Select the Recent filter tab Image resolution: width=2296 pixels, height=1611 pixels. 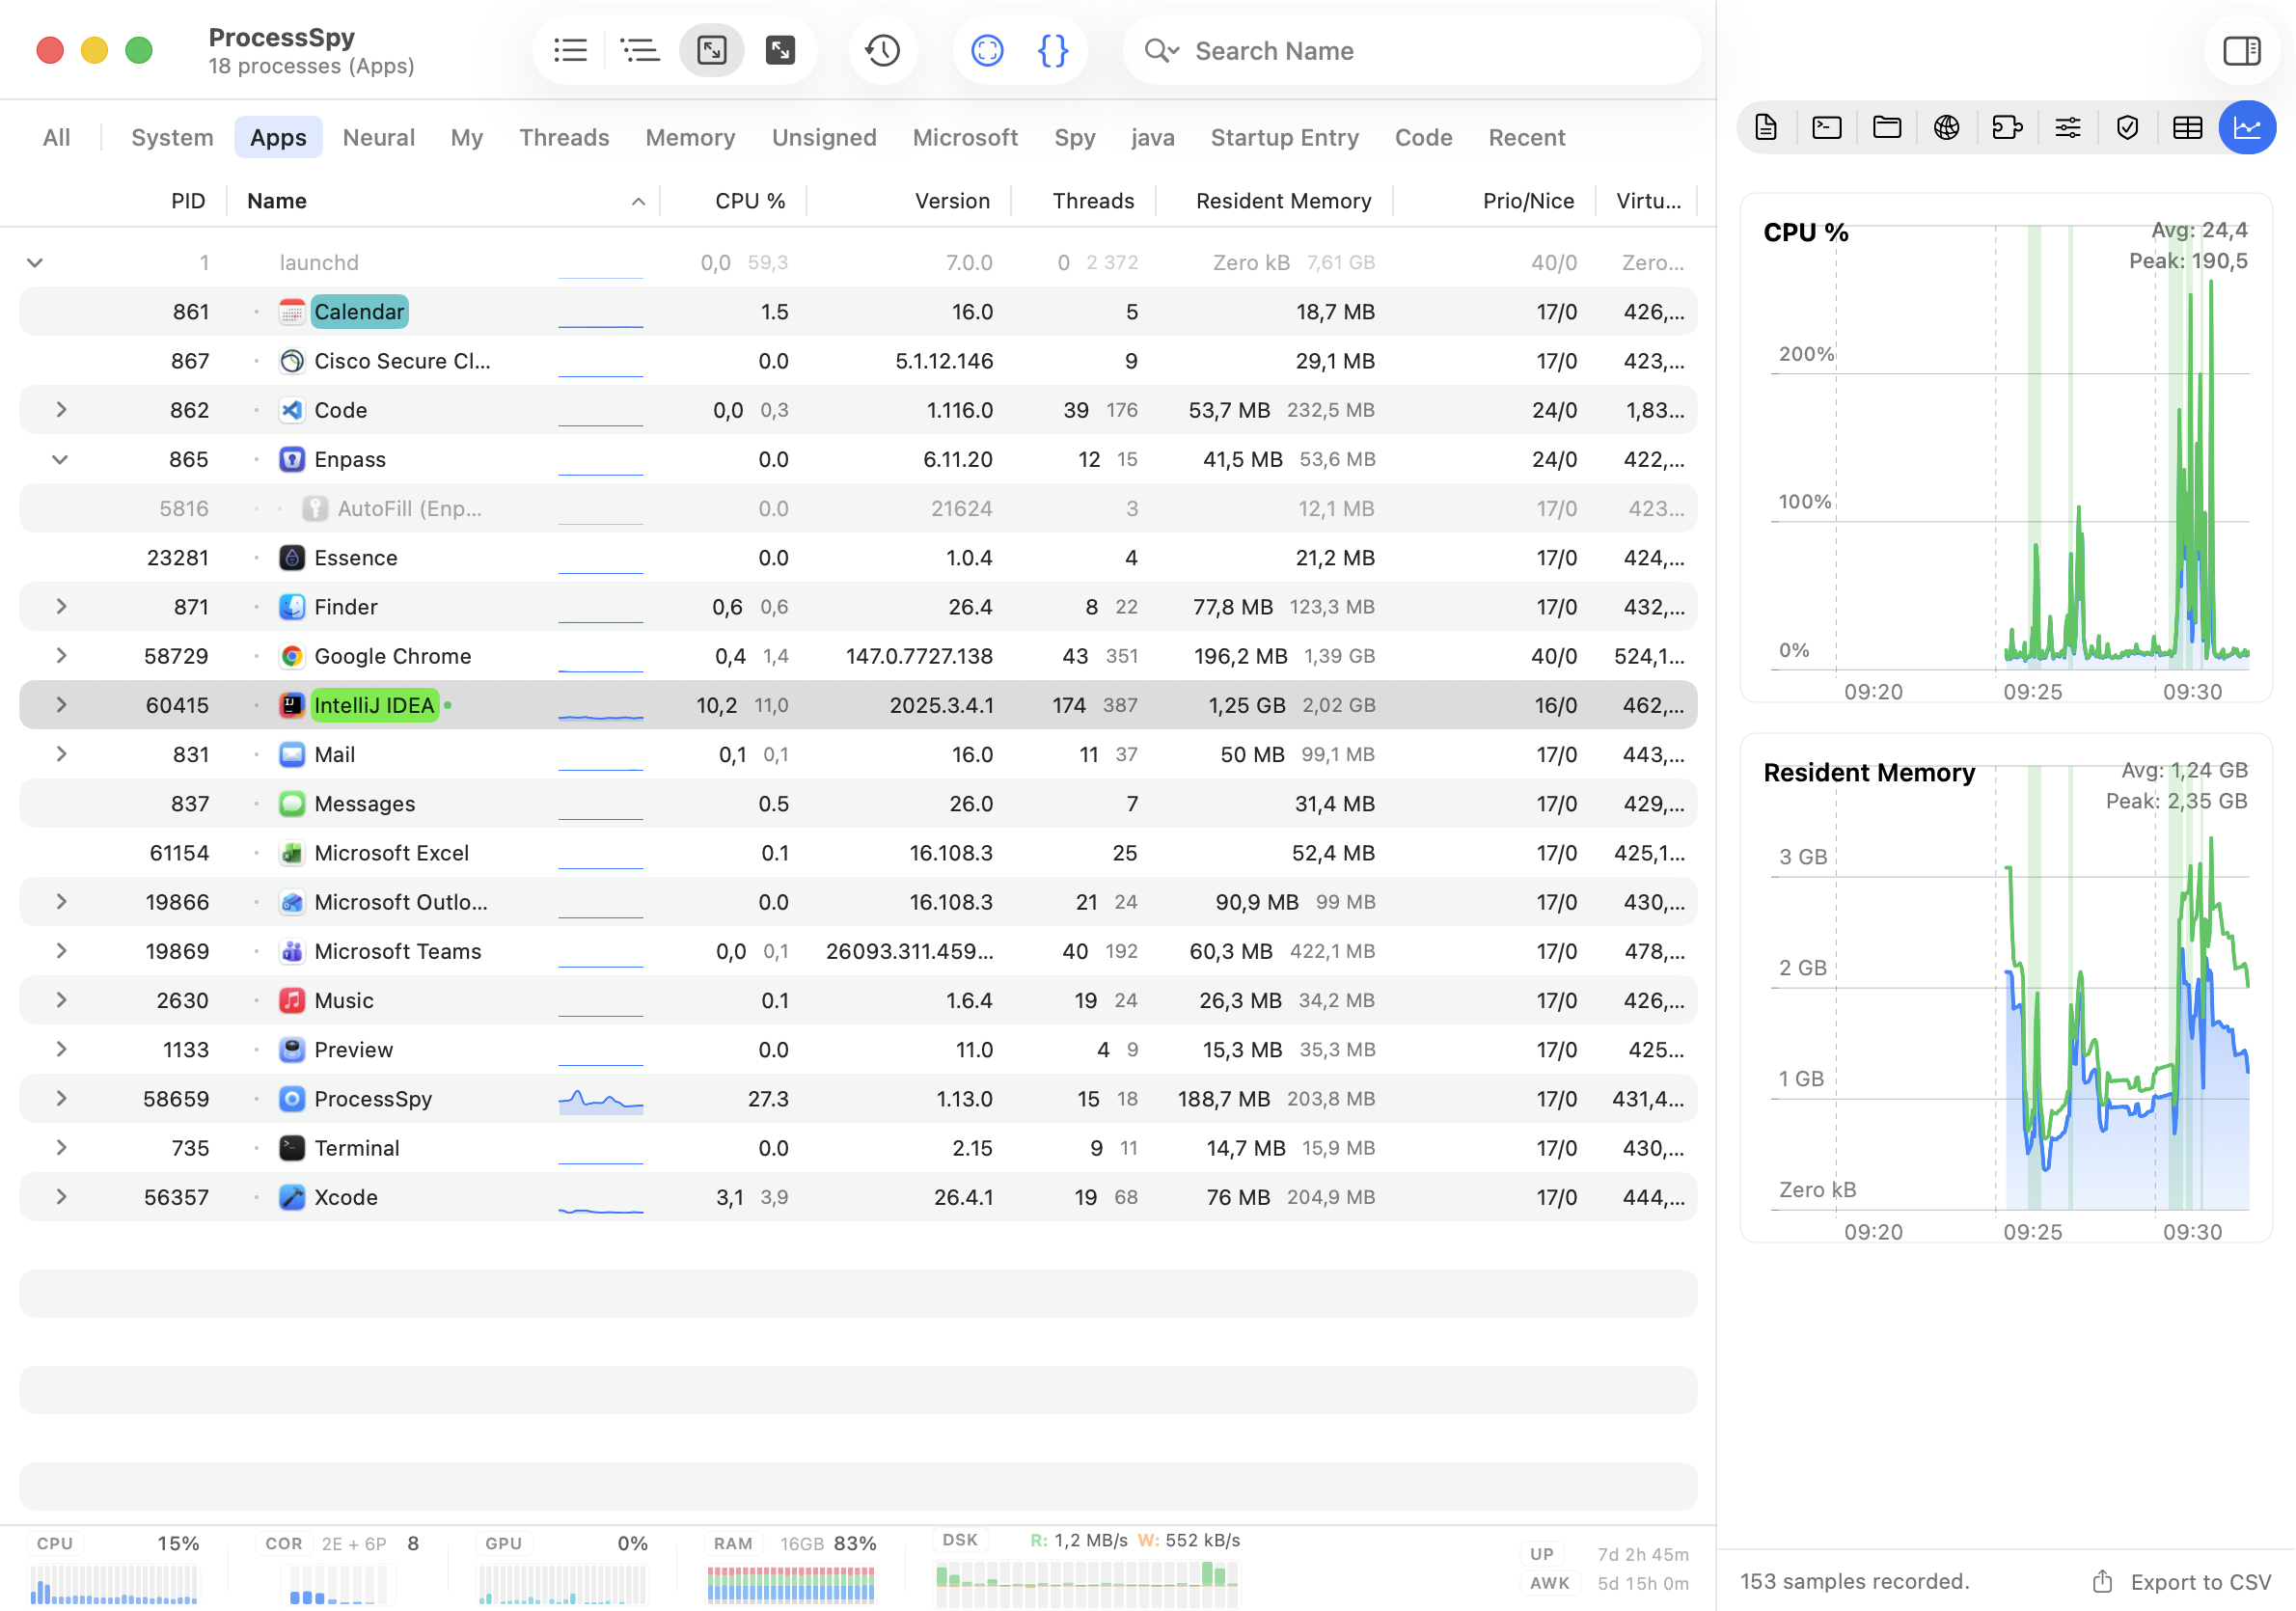[1526, 137]
